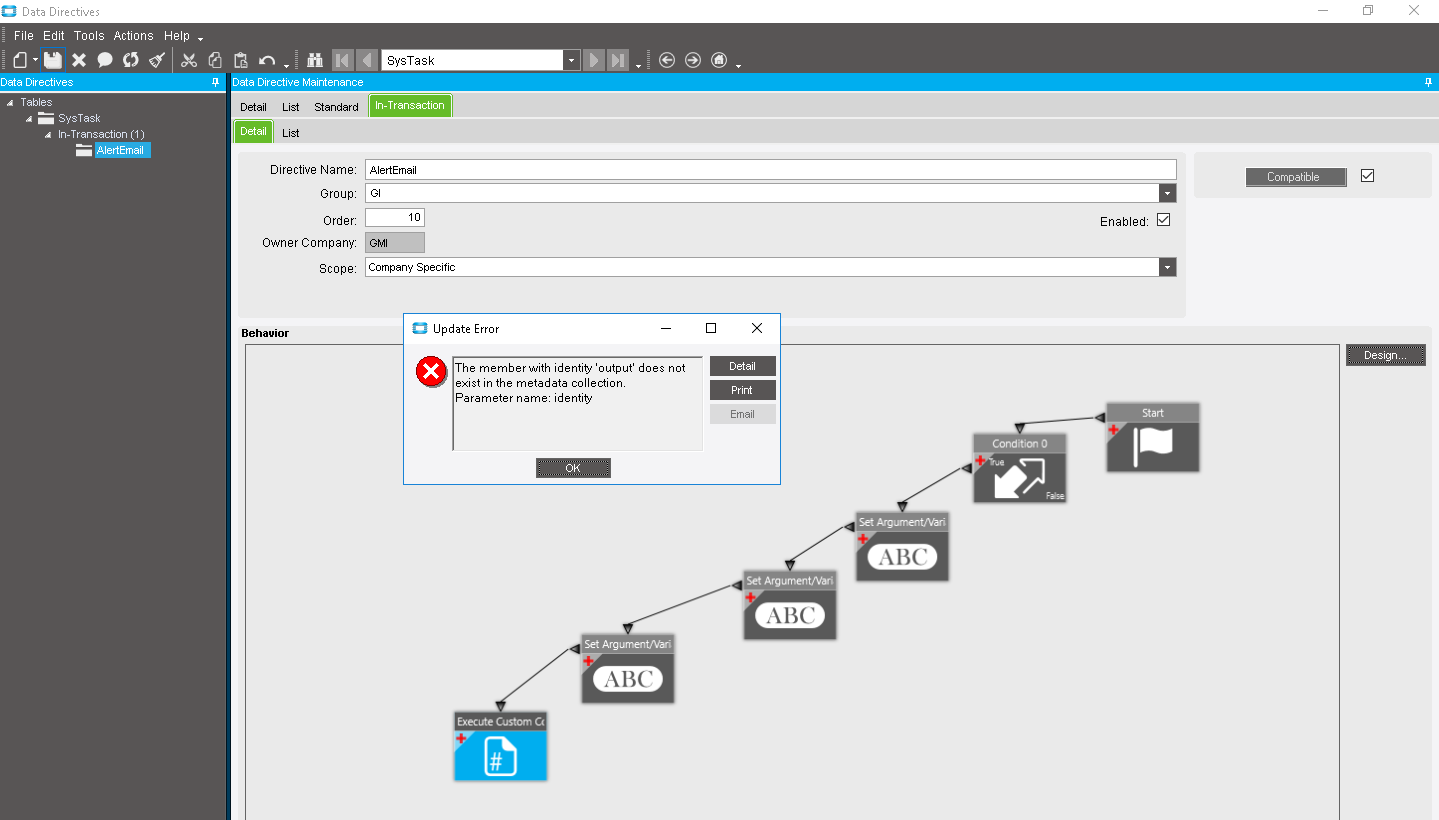Collapse the In-Transaction (1) tree node
This screenshot has width=1439, height=820.
[x=48, y=134]
